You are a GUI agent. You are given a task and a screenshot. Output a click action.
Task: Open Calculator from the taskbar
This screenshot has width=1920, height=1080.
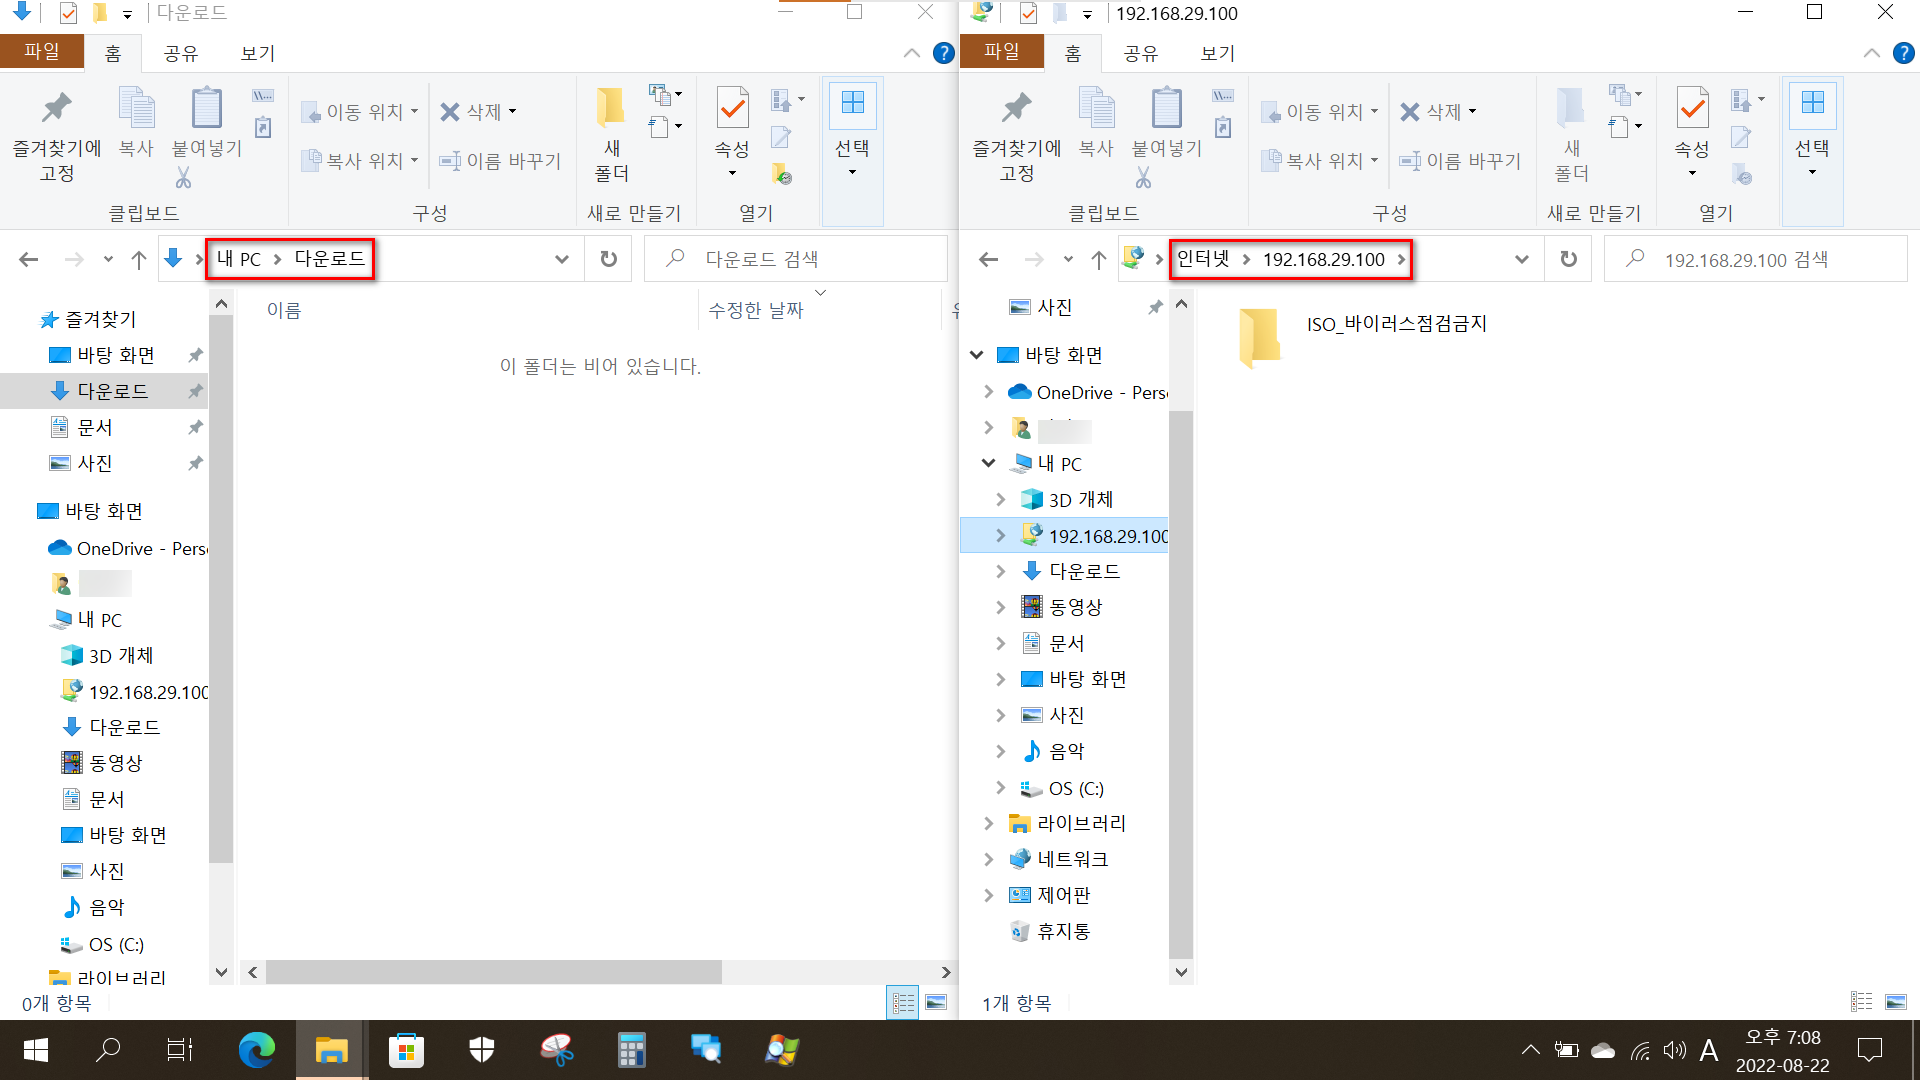click(x=631, y=1050)
